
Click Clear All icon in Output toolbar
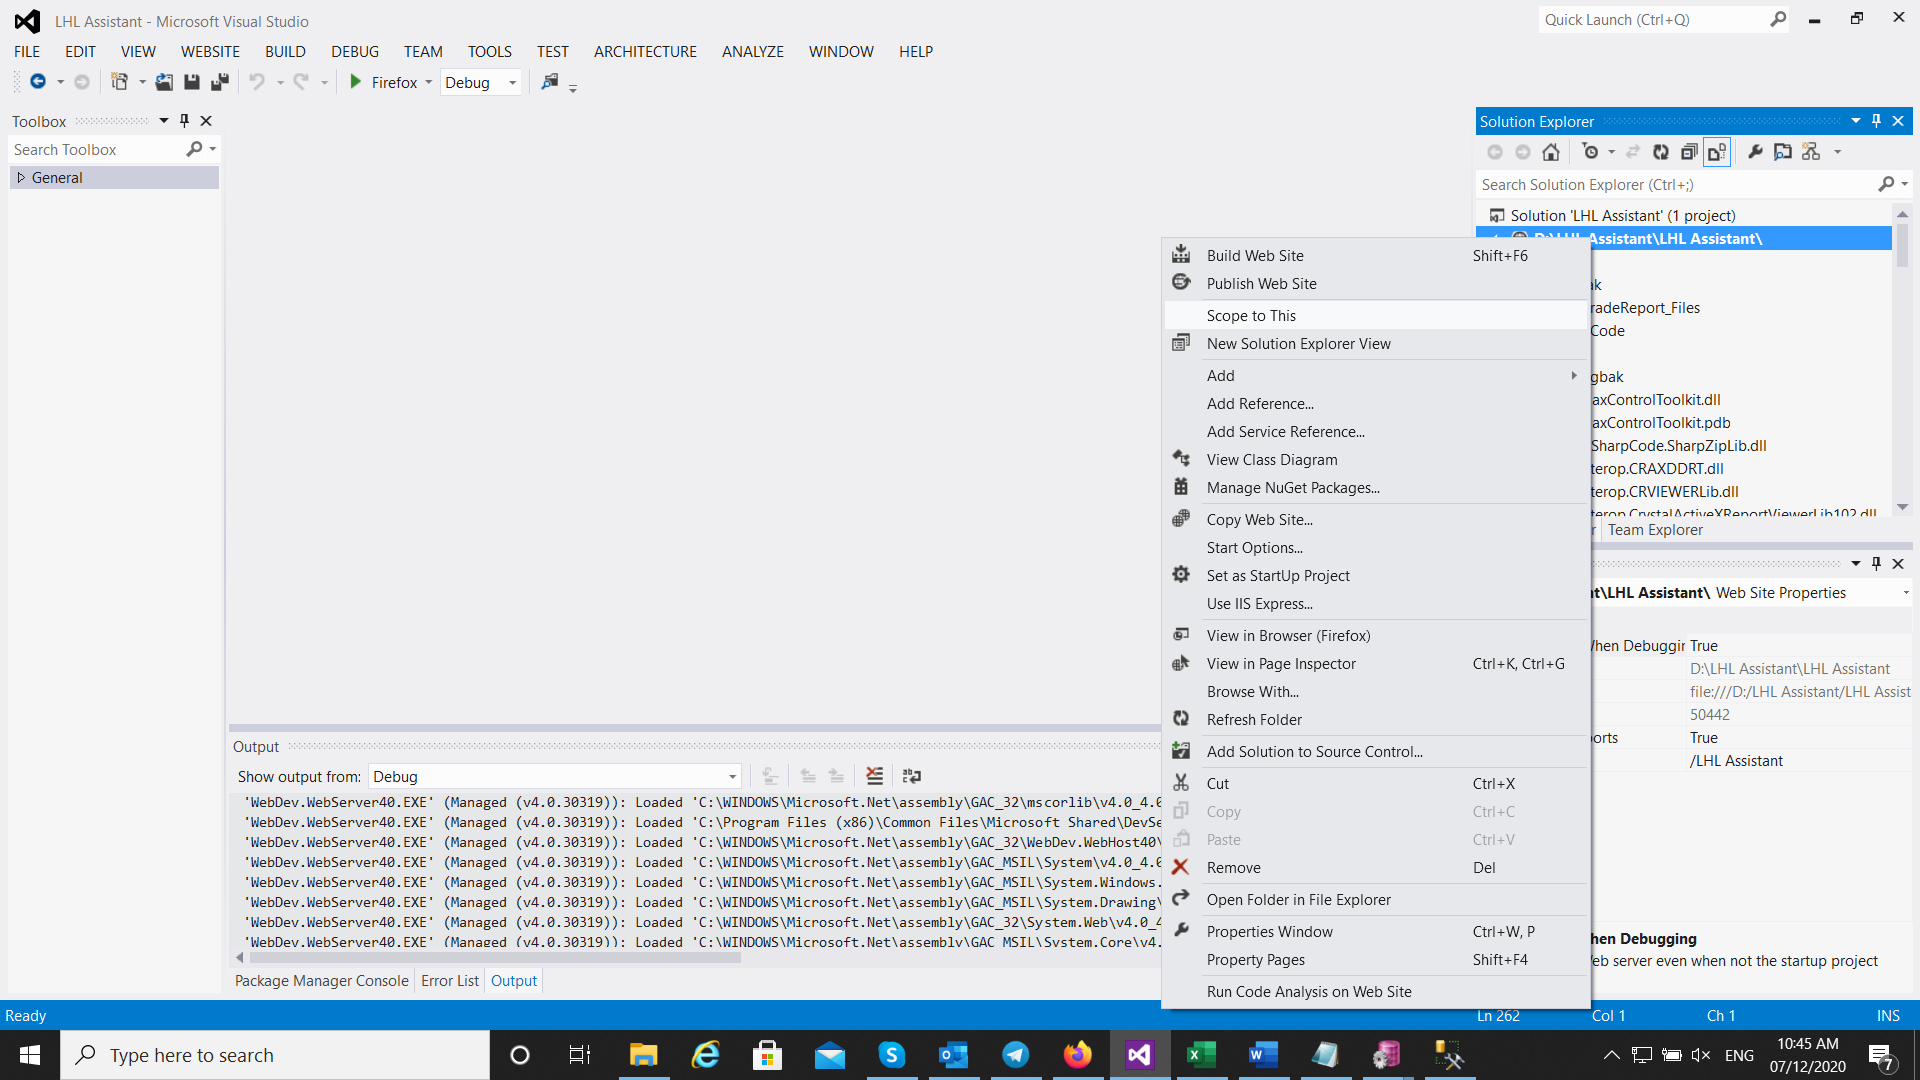pos(875,776)
